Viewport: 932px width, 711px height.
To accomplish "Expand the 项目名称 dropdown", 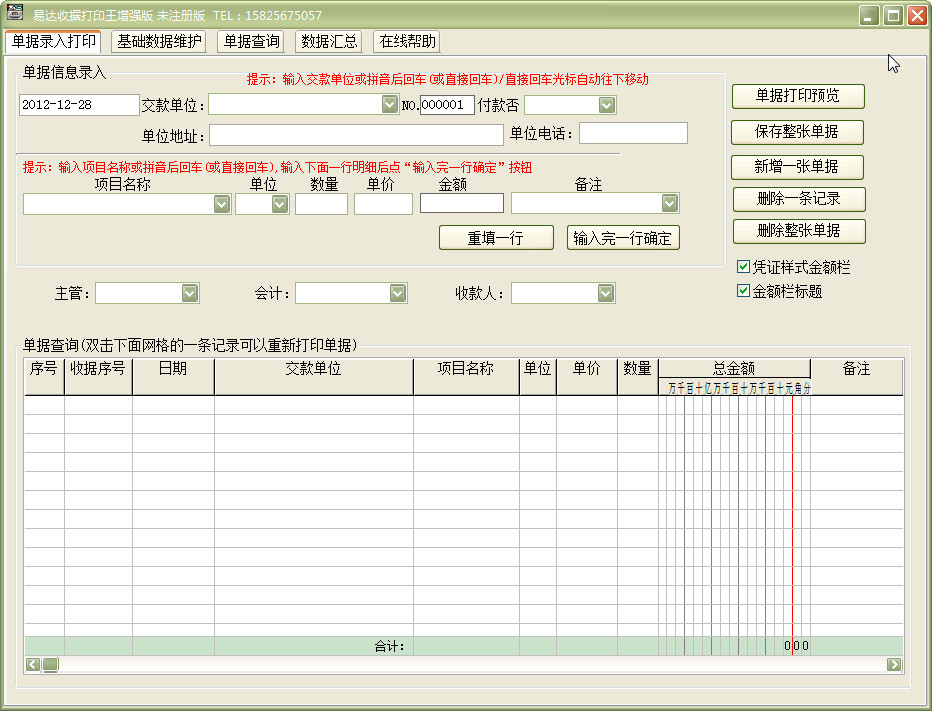I will point(222,204).
